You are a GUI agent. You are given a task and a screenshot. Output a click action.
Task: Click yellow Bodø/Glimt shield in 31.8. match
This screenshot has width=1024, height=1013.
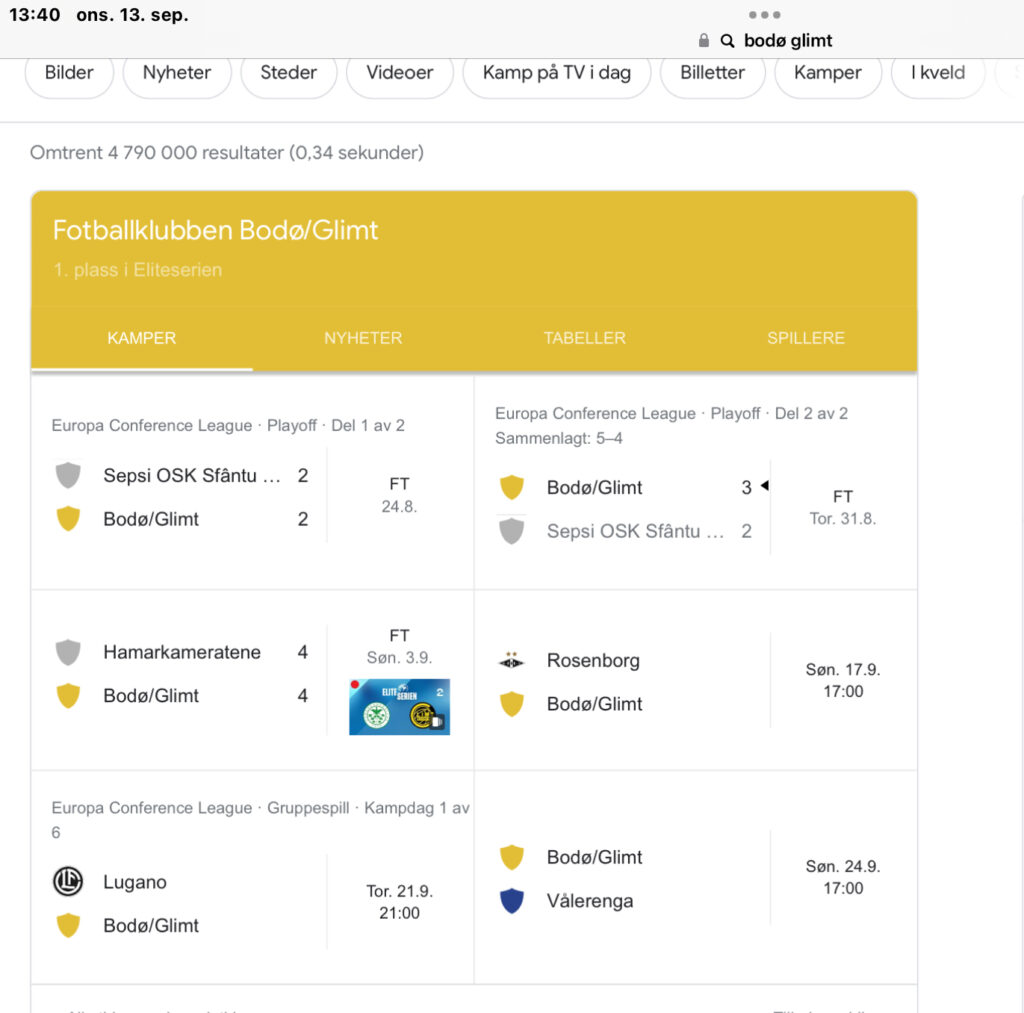click(x=511, y=487)
